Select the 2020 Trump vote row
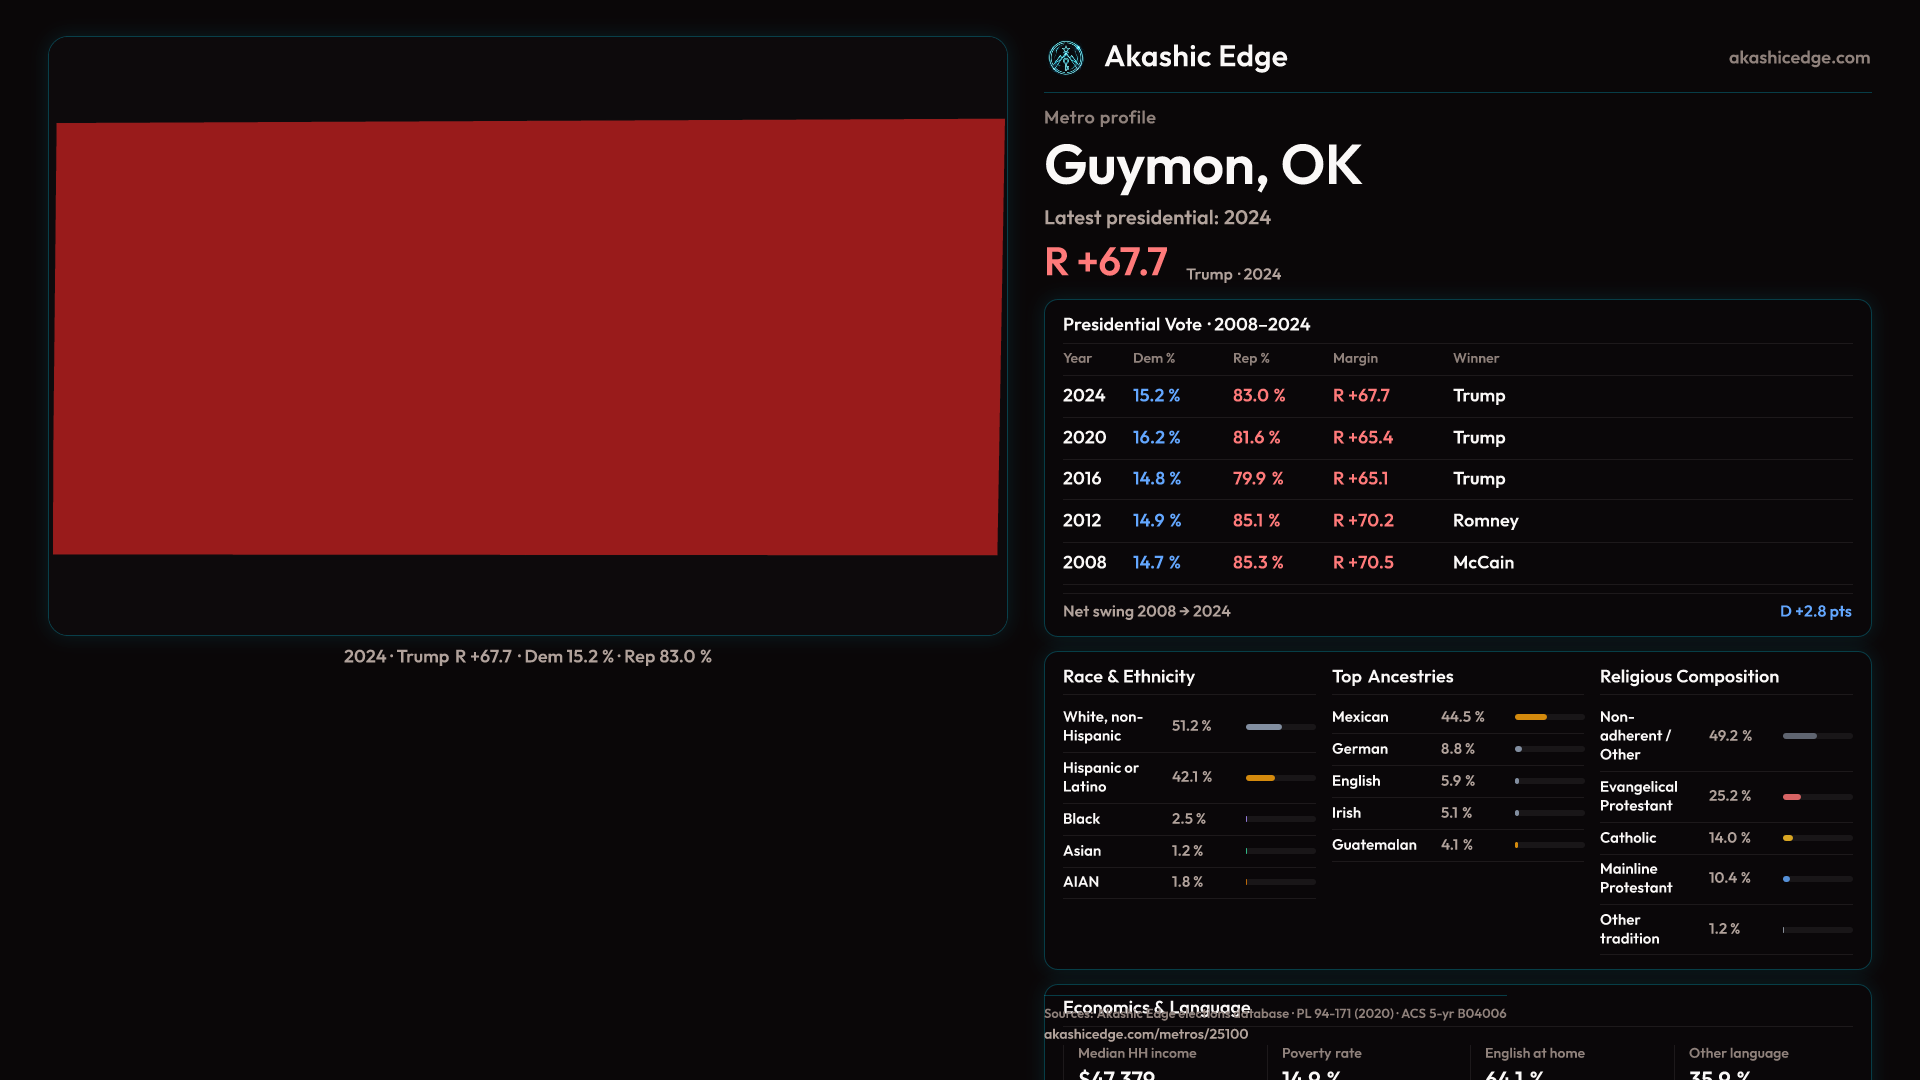 (1456, 438)
